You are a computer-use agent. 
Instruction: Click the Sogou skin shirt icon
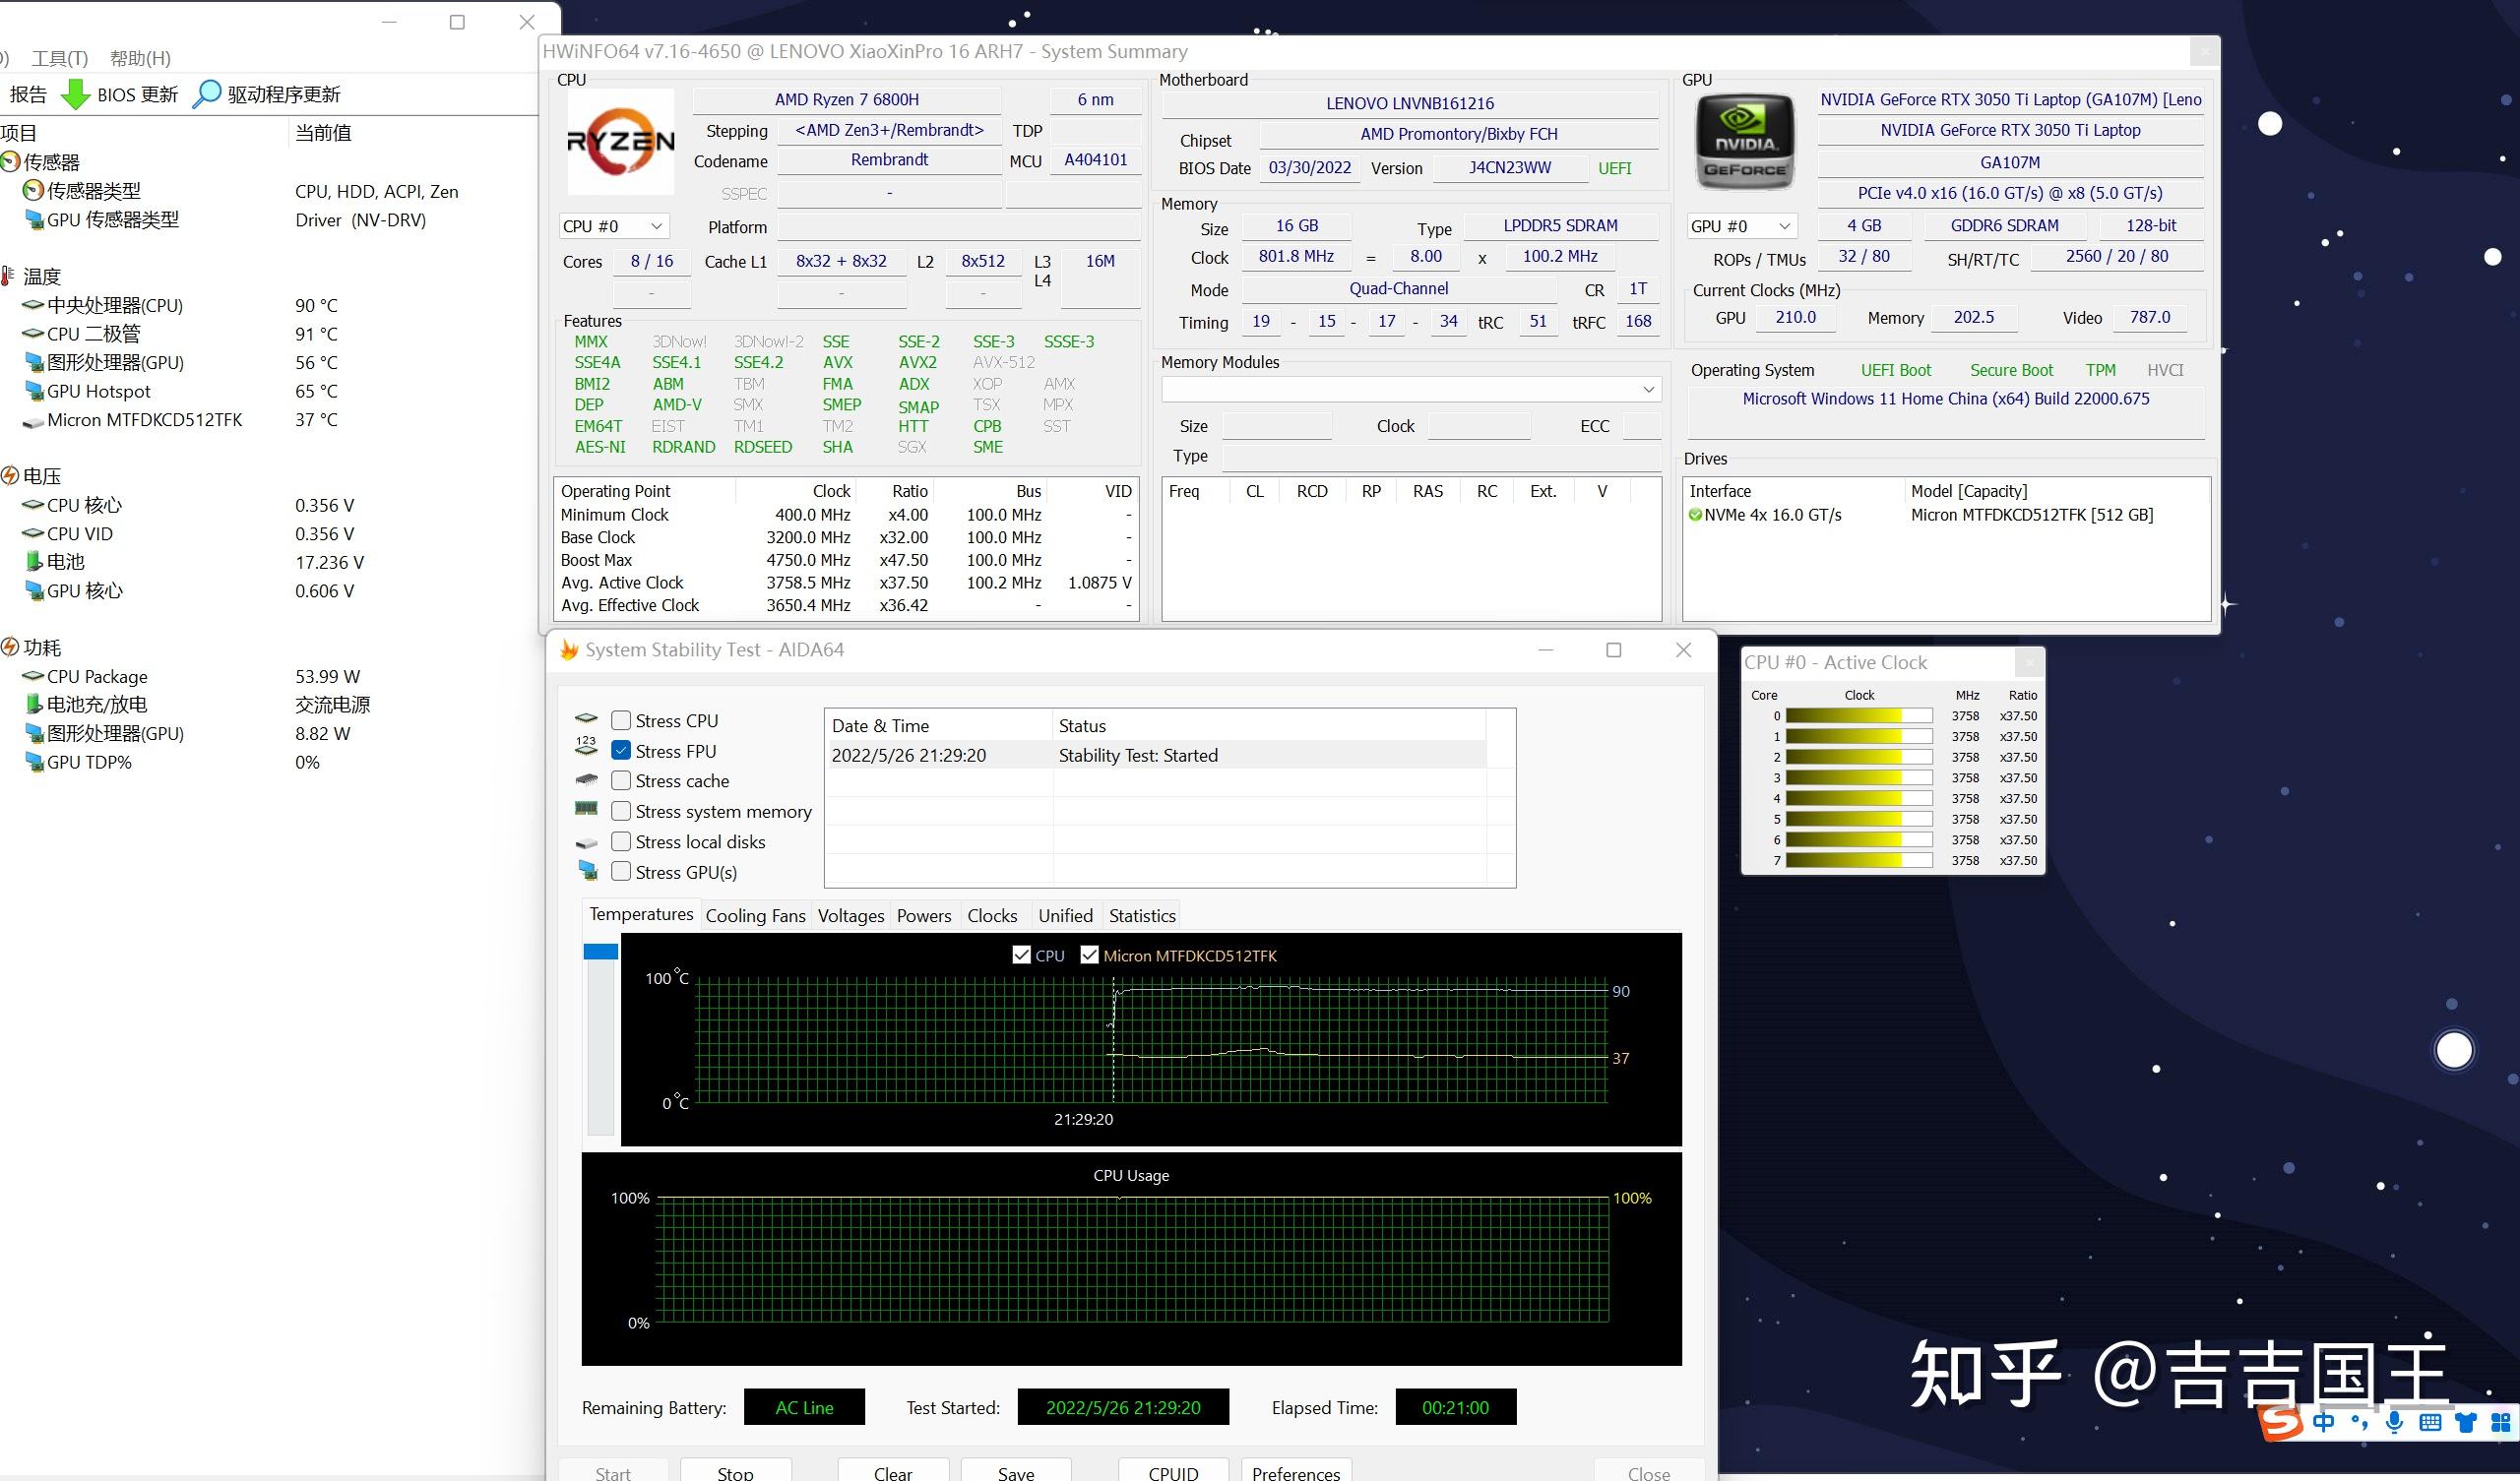[x=2466, y=1422]
